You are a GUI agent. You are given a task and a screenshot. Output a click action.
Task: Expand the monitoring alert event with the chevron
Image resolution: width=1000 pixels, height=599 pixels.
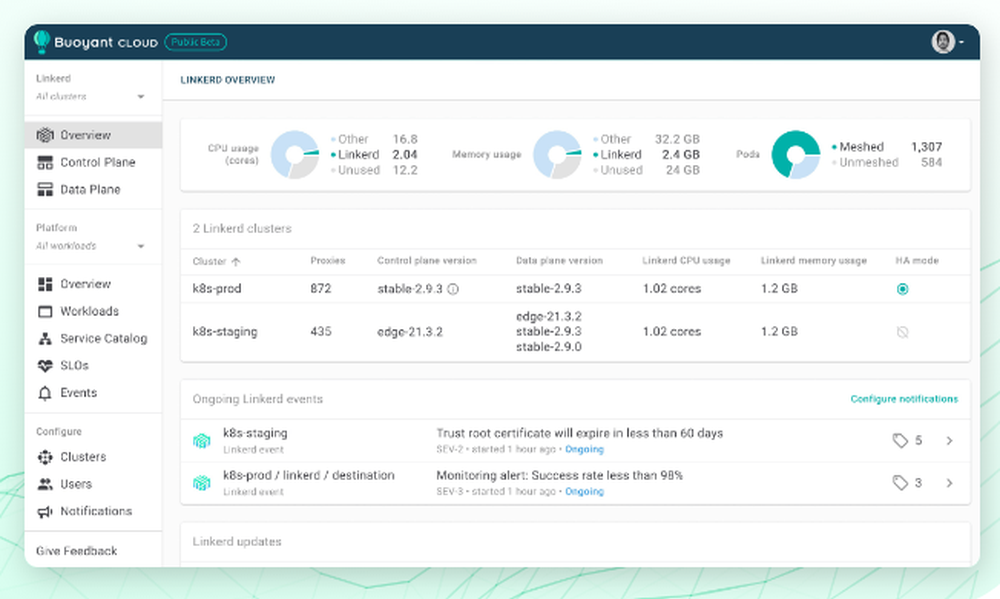point(949,482)
